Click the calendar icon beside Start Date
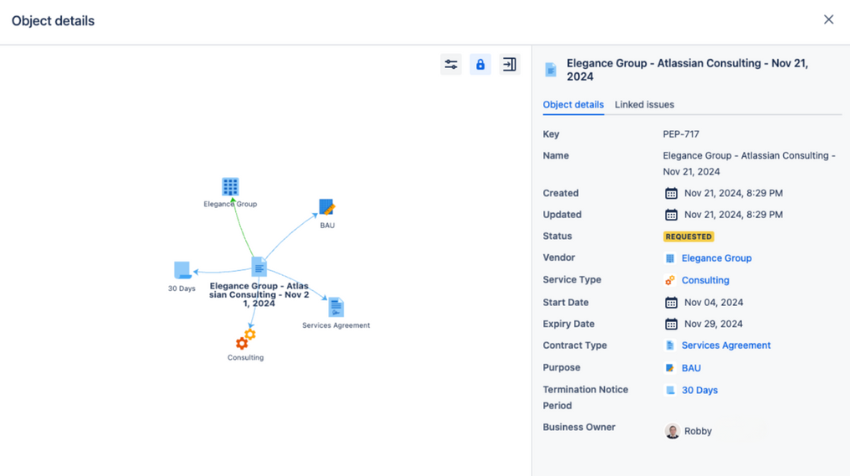The image size is (850, 476). [x=671, y=303]
